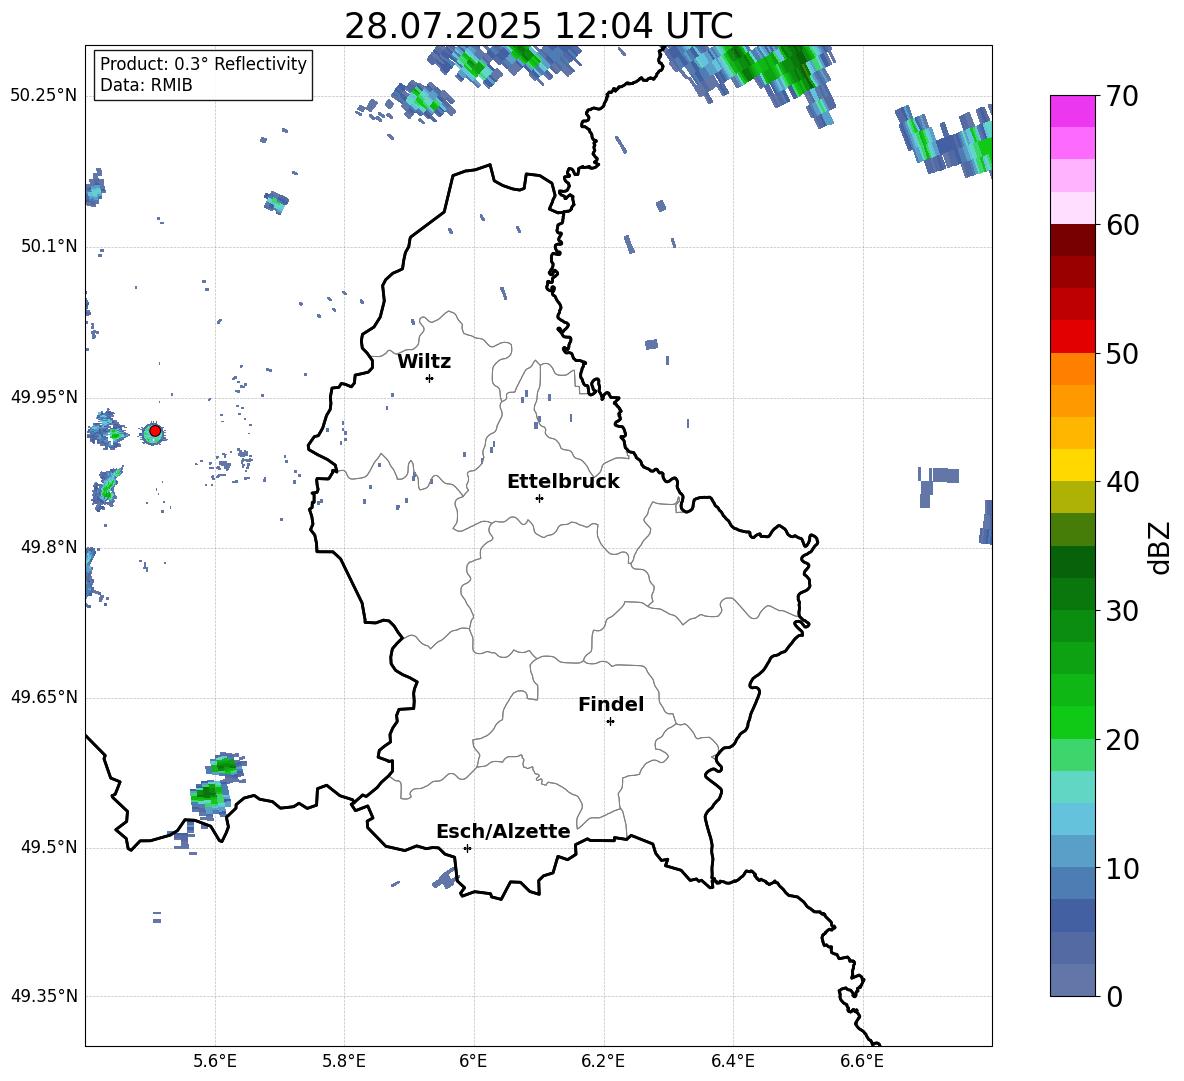This screenshot has width=1184, height=1081.
Task: Click the dark maroon swatch just below 60
Action: 1072,240
